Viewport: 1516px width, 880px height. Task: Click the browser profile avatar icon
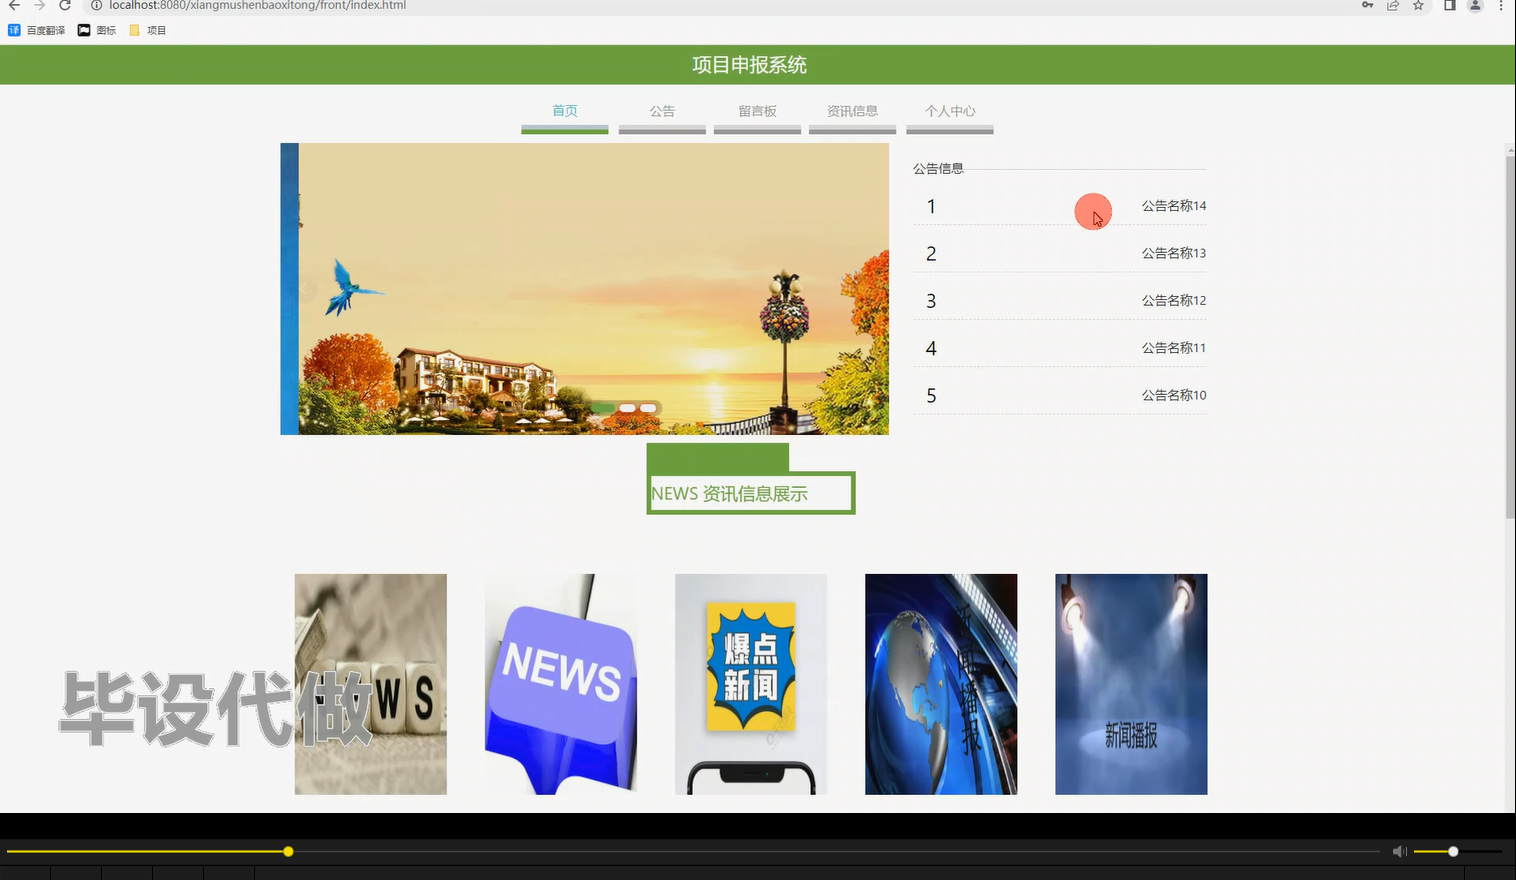click(1473, 6)
